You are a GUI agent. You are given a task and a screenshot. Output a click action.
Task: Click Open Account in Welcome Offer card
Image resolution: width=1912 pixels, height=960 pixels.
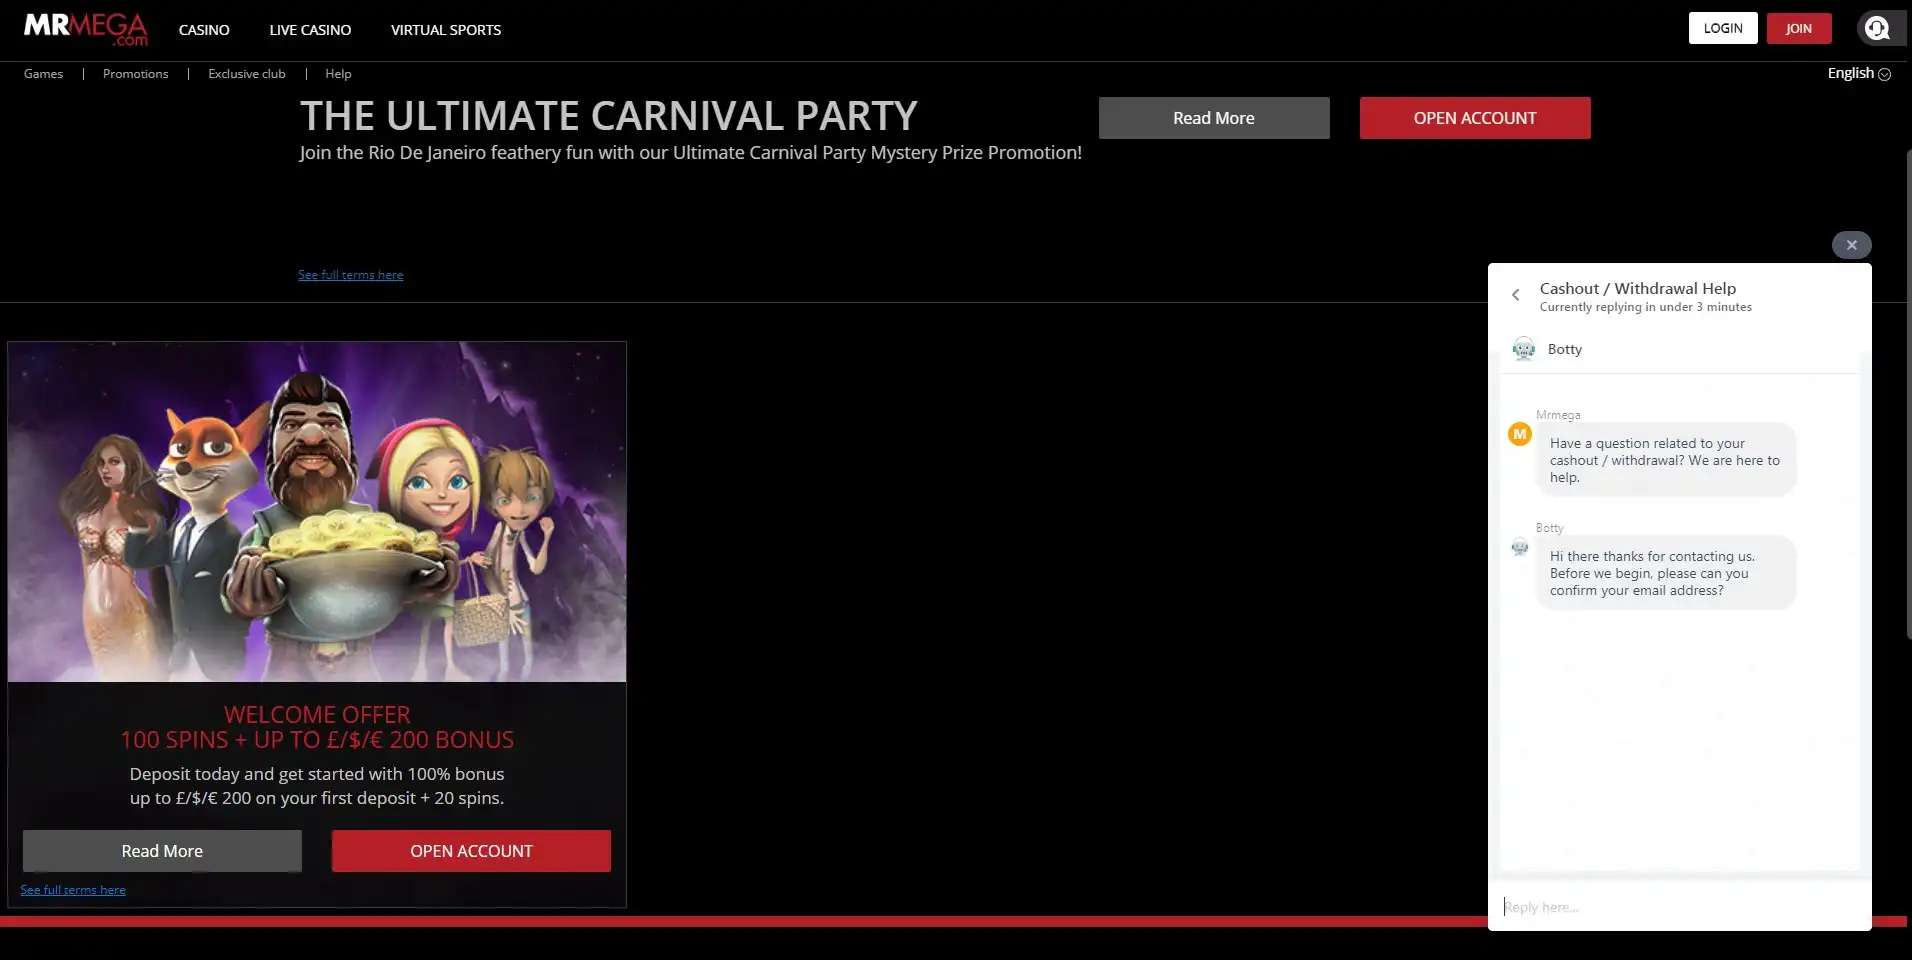(x=471, y=851)
